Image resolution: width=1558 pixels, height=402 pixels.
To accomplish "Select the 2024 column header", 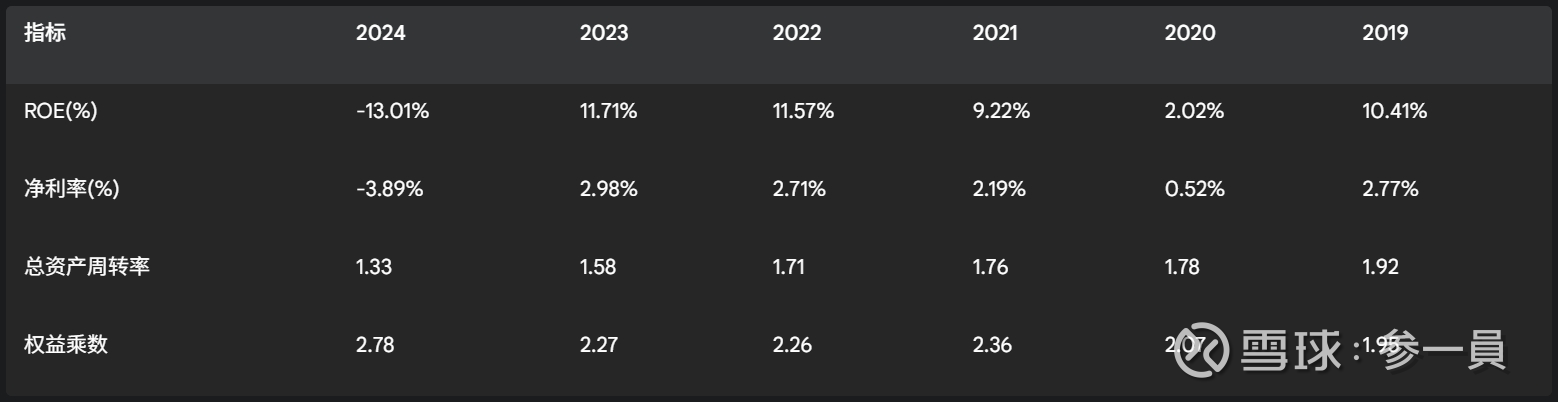I will pos(381,33).
